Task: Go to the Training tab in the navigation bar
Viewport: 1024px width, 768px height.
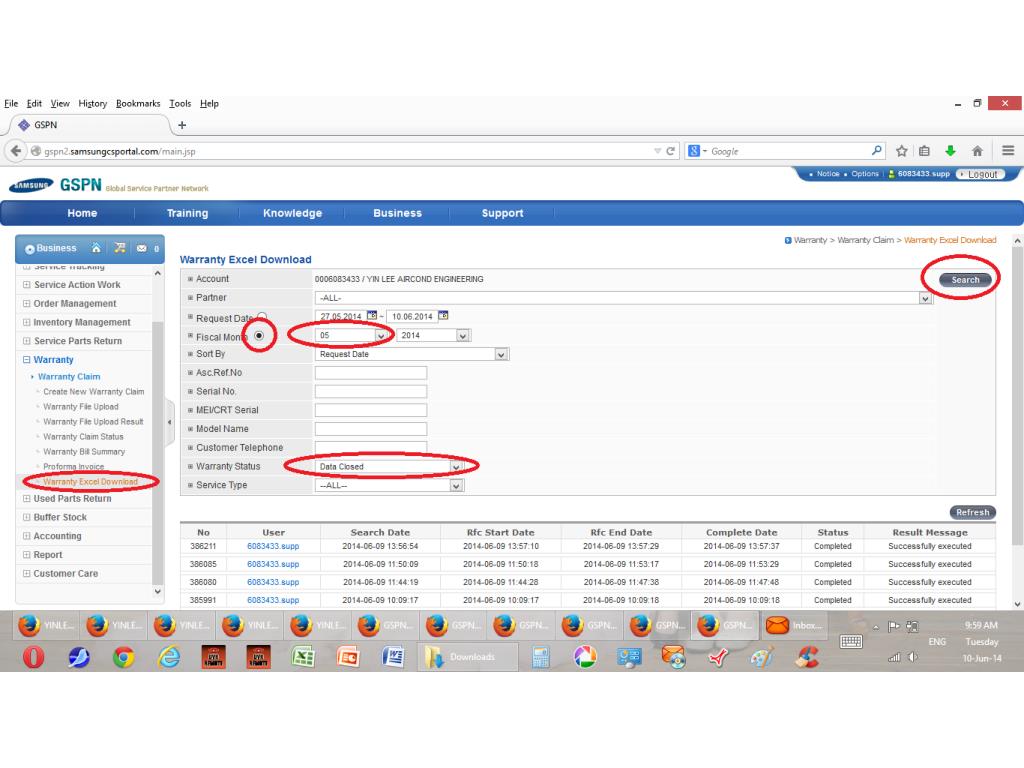Action: tap(187, 213)
